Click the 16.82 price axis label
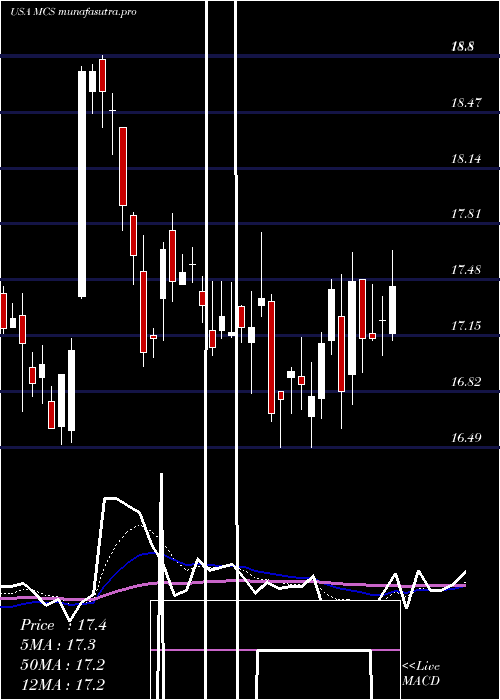500x700 pixels. tap(467, 382)
